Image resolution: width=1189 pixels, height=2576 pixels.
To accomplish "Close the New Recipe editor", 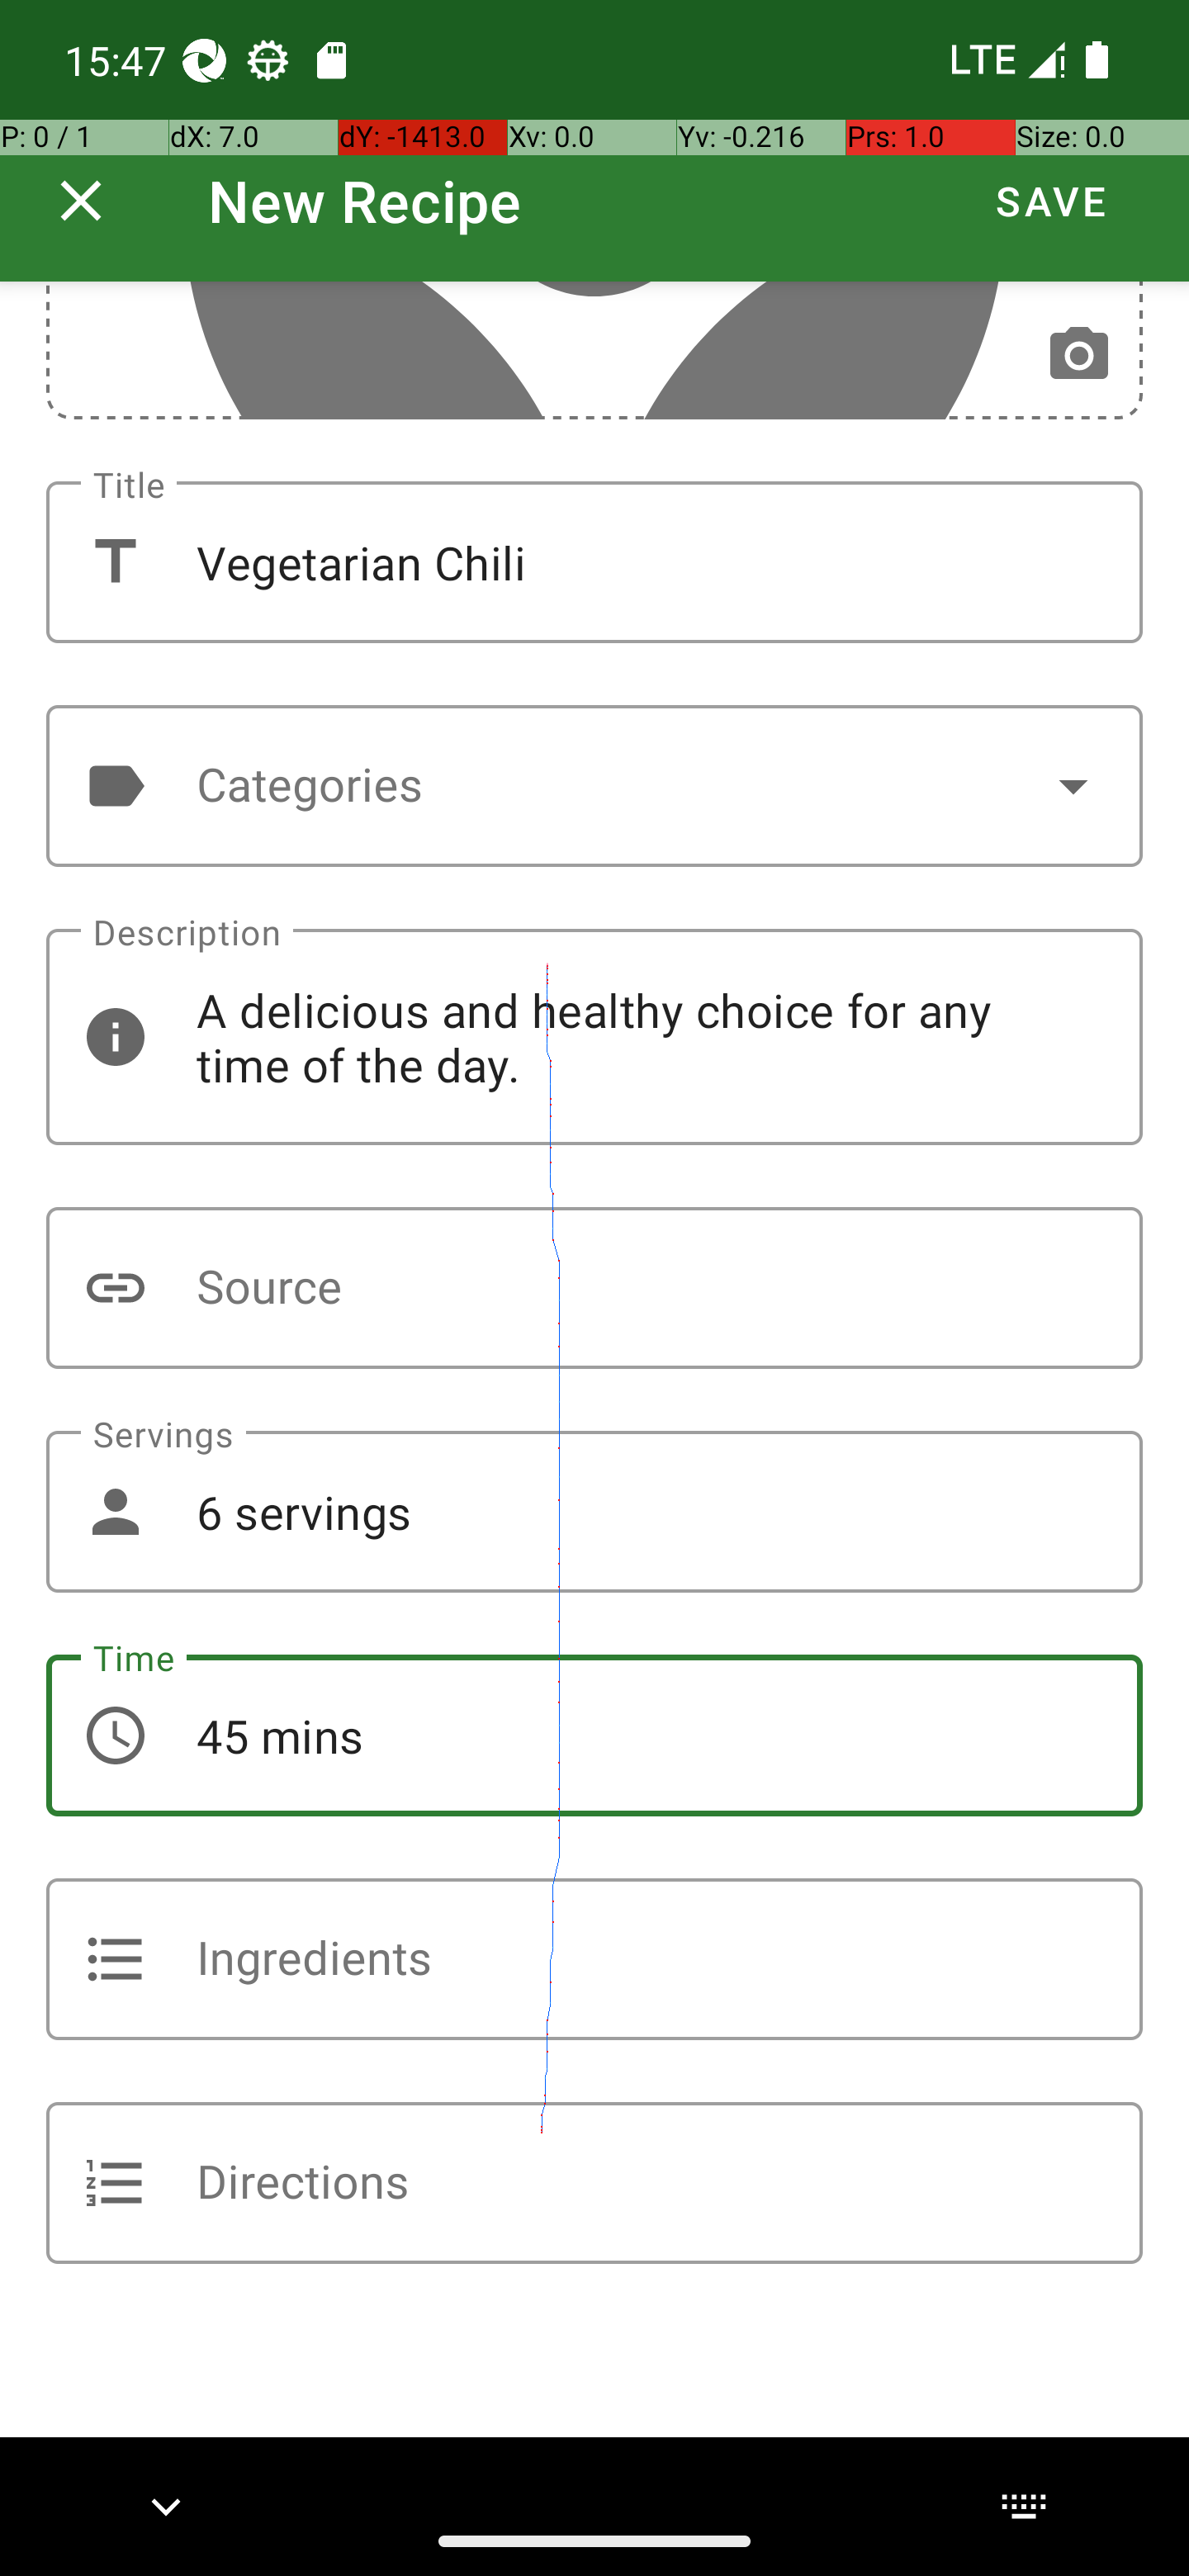I will (x=81, y=201).
